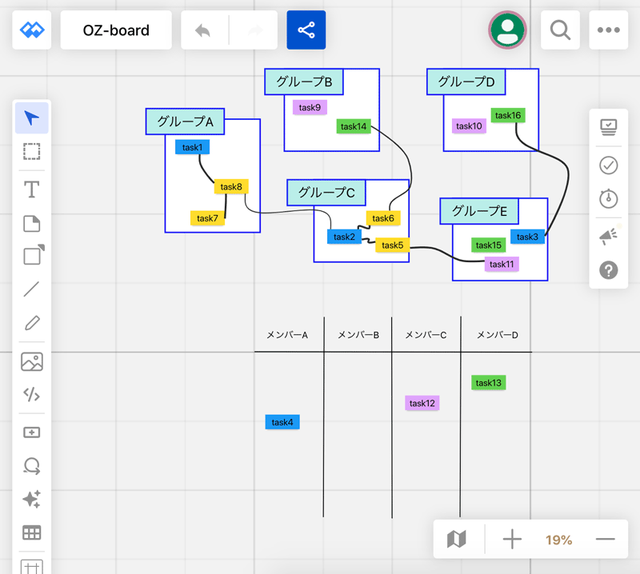Insert a table from sidebar
The image size is (640, 574).
32,533
